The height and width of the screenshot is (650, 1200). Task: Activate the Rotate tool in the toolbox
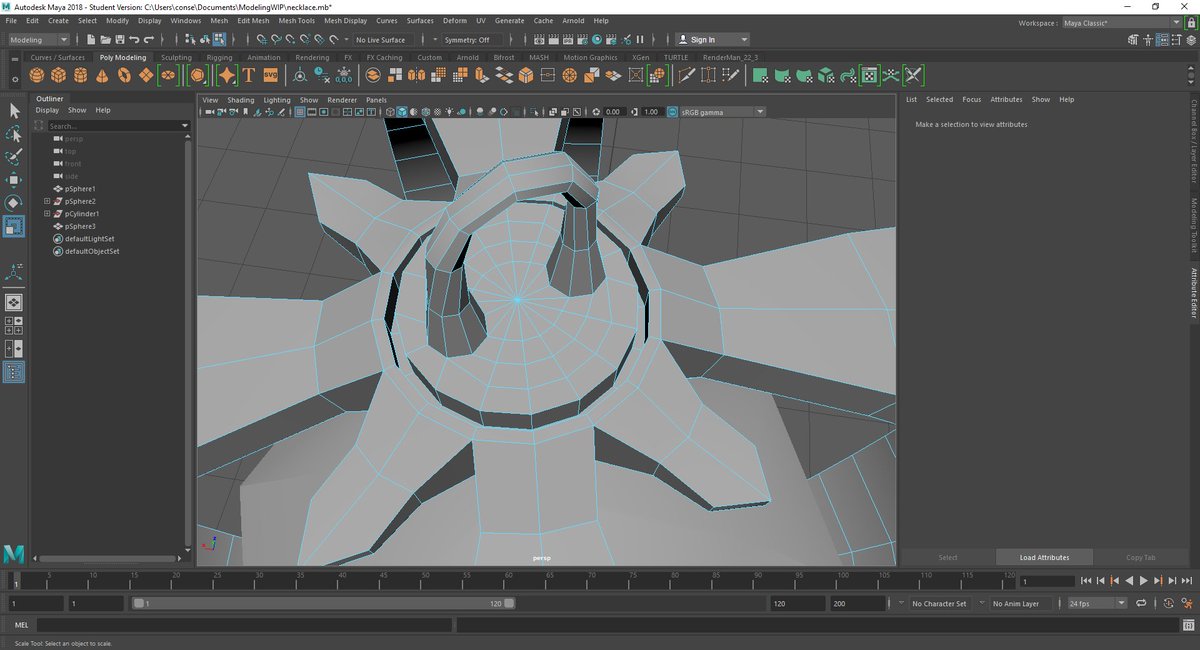(x=14, y=203)
